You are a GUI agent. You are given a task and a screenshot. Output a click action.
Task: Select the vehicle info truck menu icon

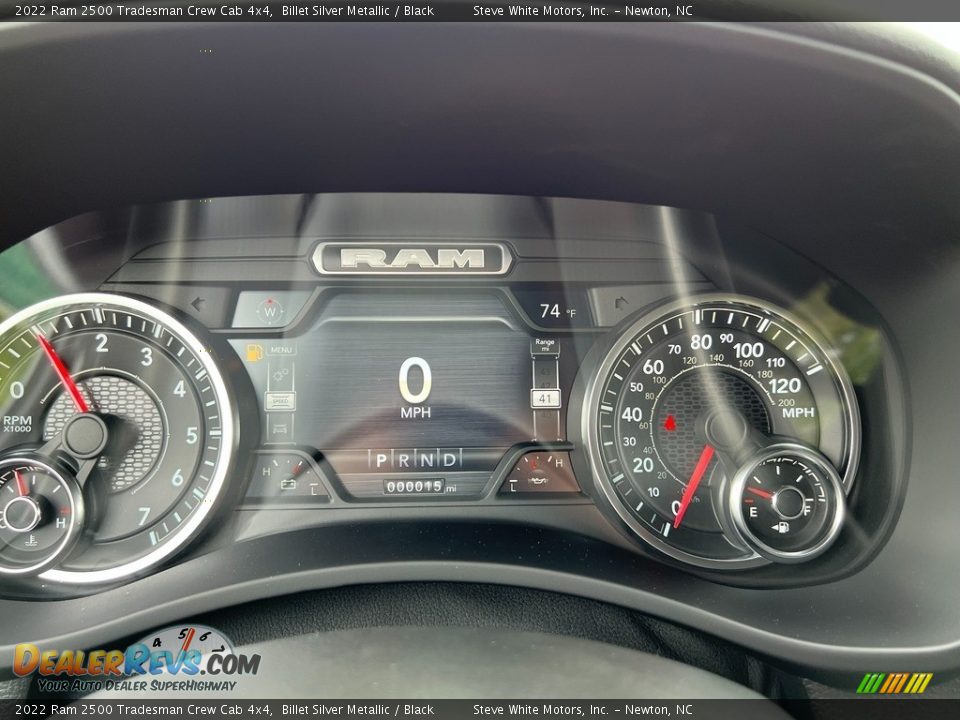click(x=280, y=428)
